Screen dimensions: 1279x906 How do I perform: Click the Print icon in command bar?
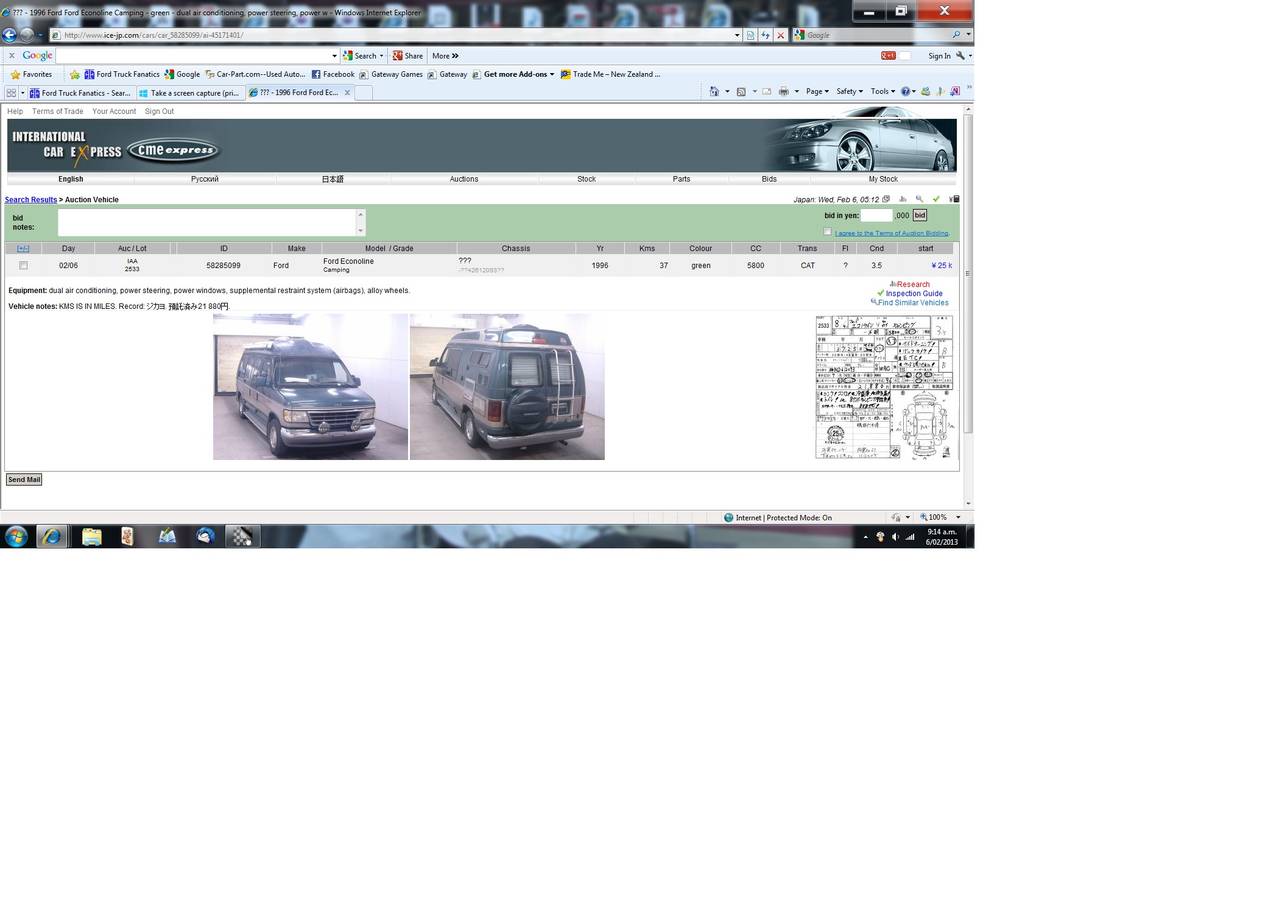point(783,91)
